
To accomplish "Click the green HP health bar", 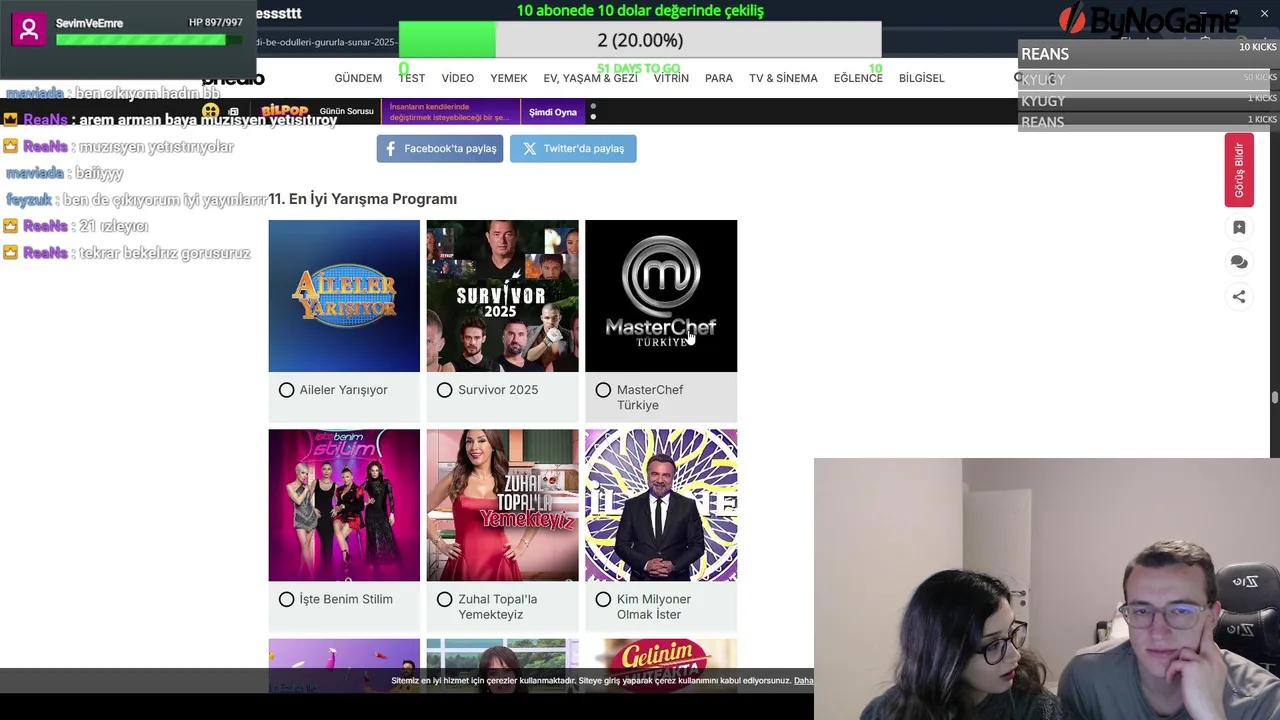I will click(150, 40).
